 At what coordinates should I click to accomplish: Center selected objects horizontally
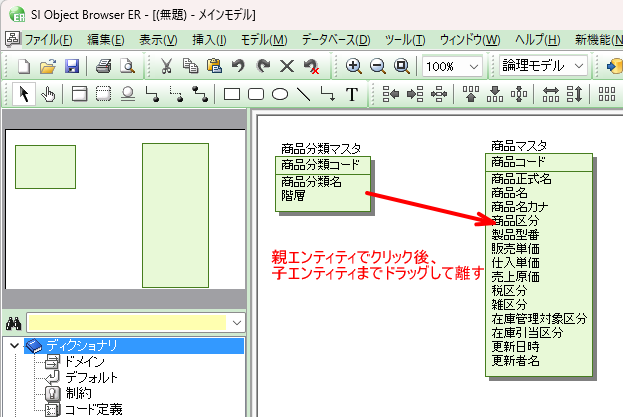(x=439, y=95)
